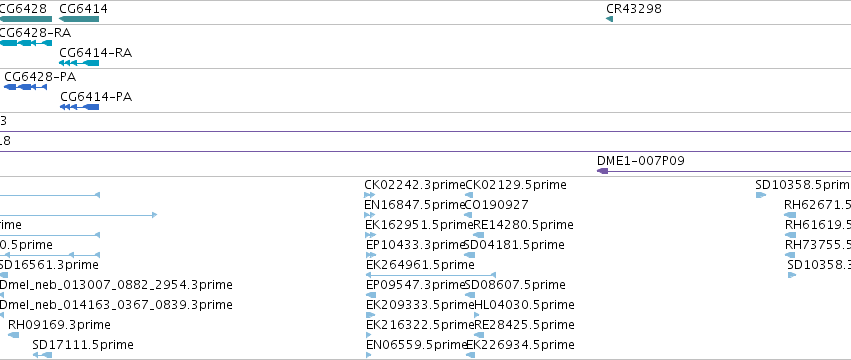Image resolution: width=851 pixels, height=360 pixels.
Task: Open the CK02242.3prime feature label
Action: (x=415, y=185)
